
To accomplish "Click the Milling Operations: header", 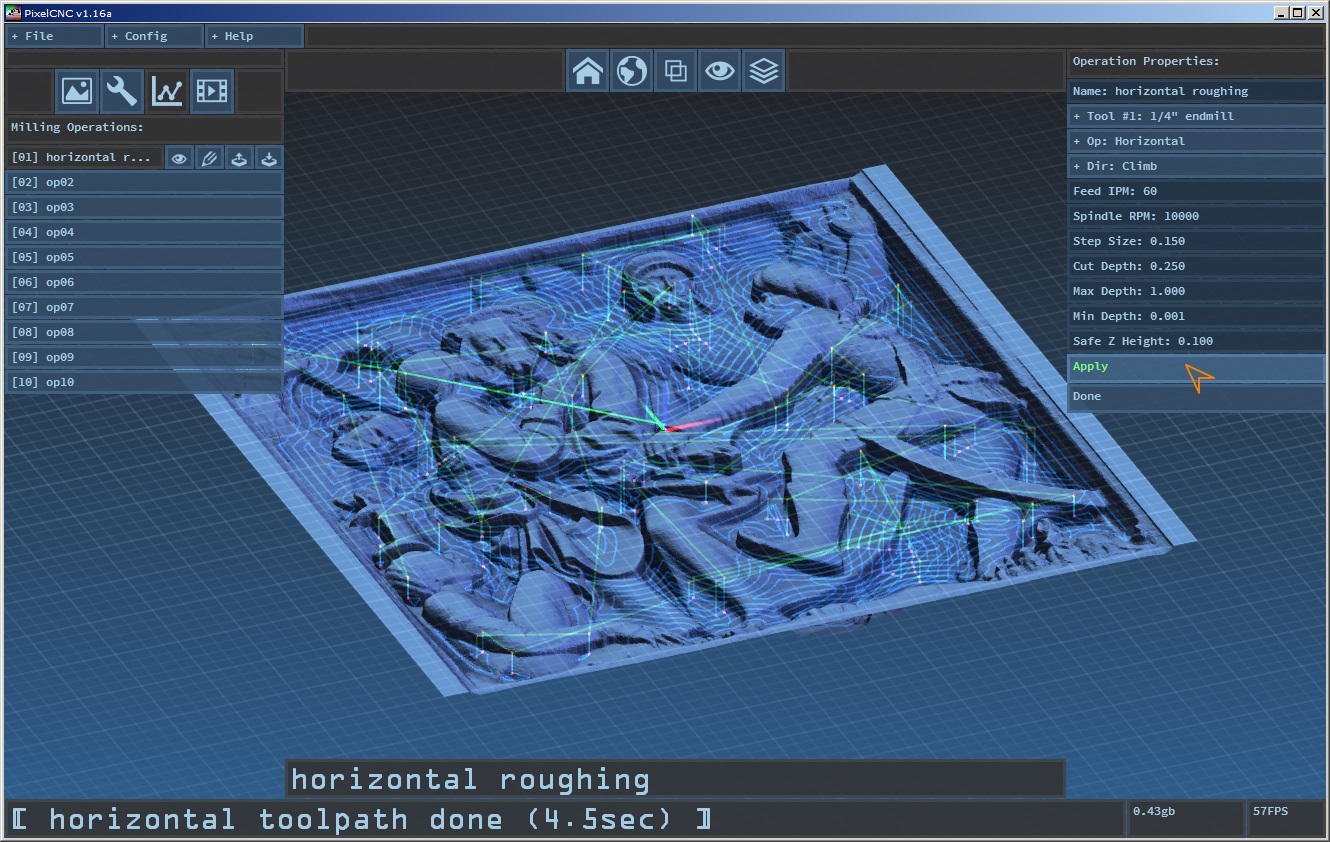I will (x=144, y=127).
